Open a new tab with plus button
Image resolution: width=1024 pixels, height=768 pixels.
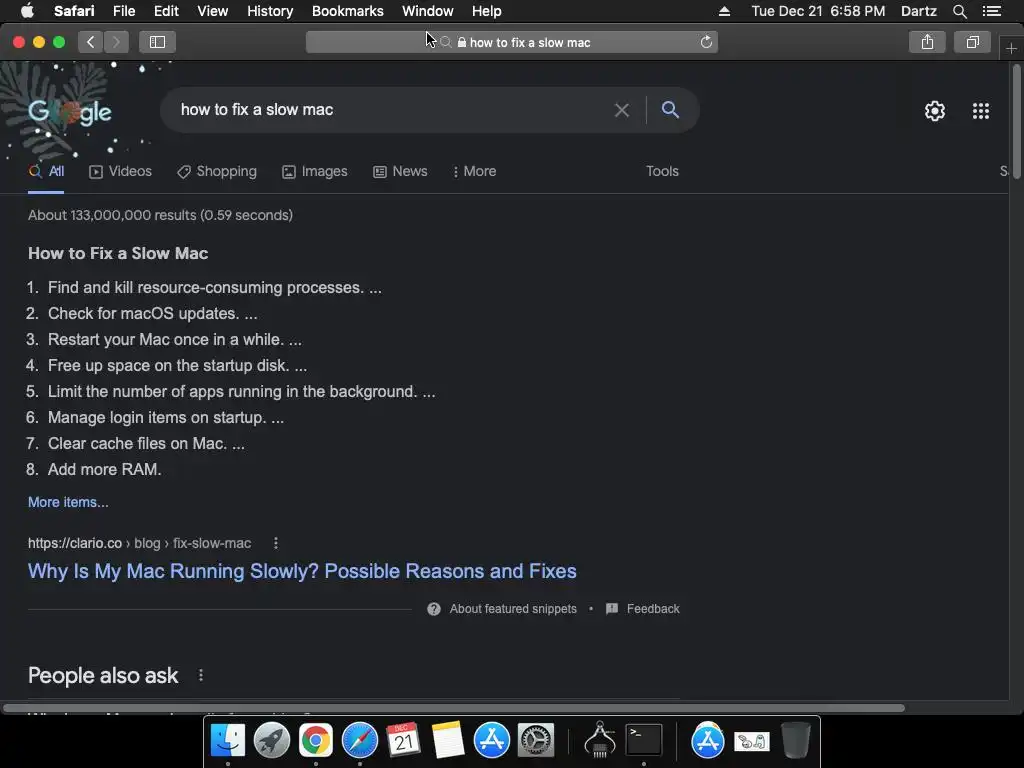click(x=1011, y=48)
